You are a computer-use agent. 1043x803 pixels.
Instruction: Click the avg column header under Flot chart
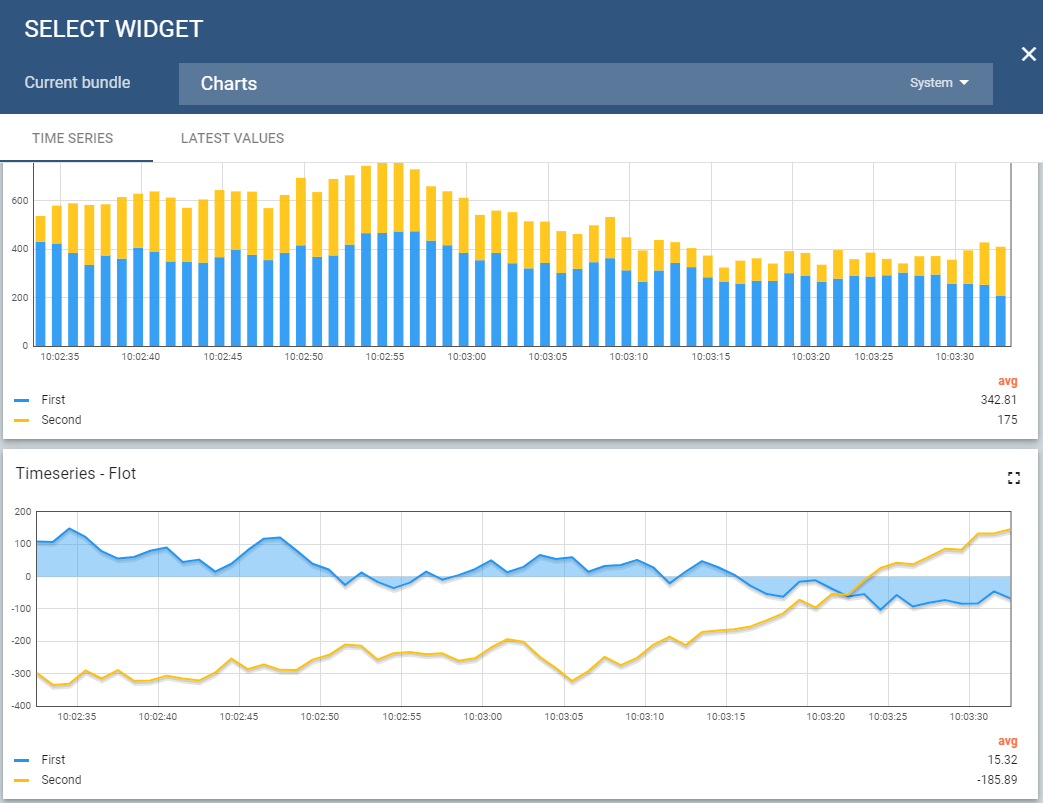(x=1007, y=741)
